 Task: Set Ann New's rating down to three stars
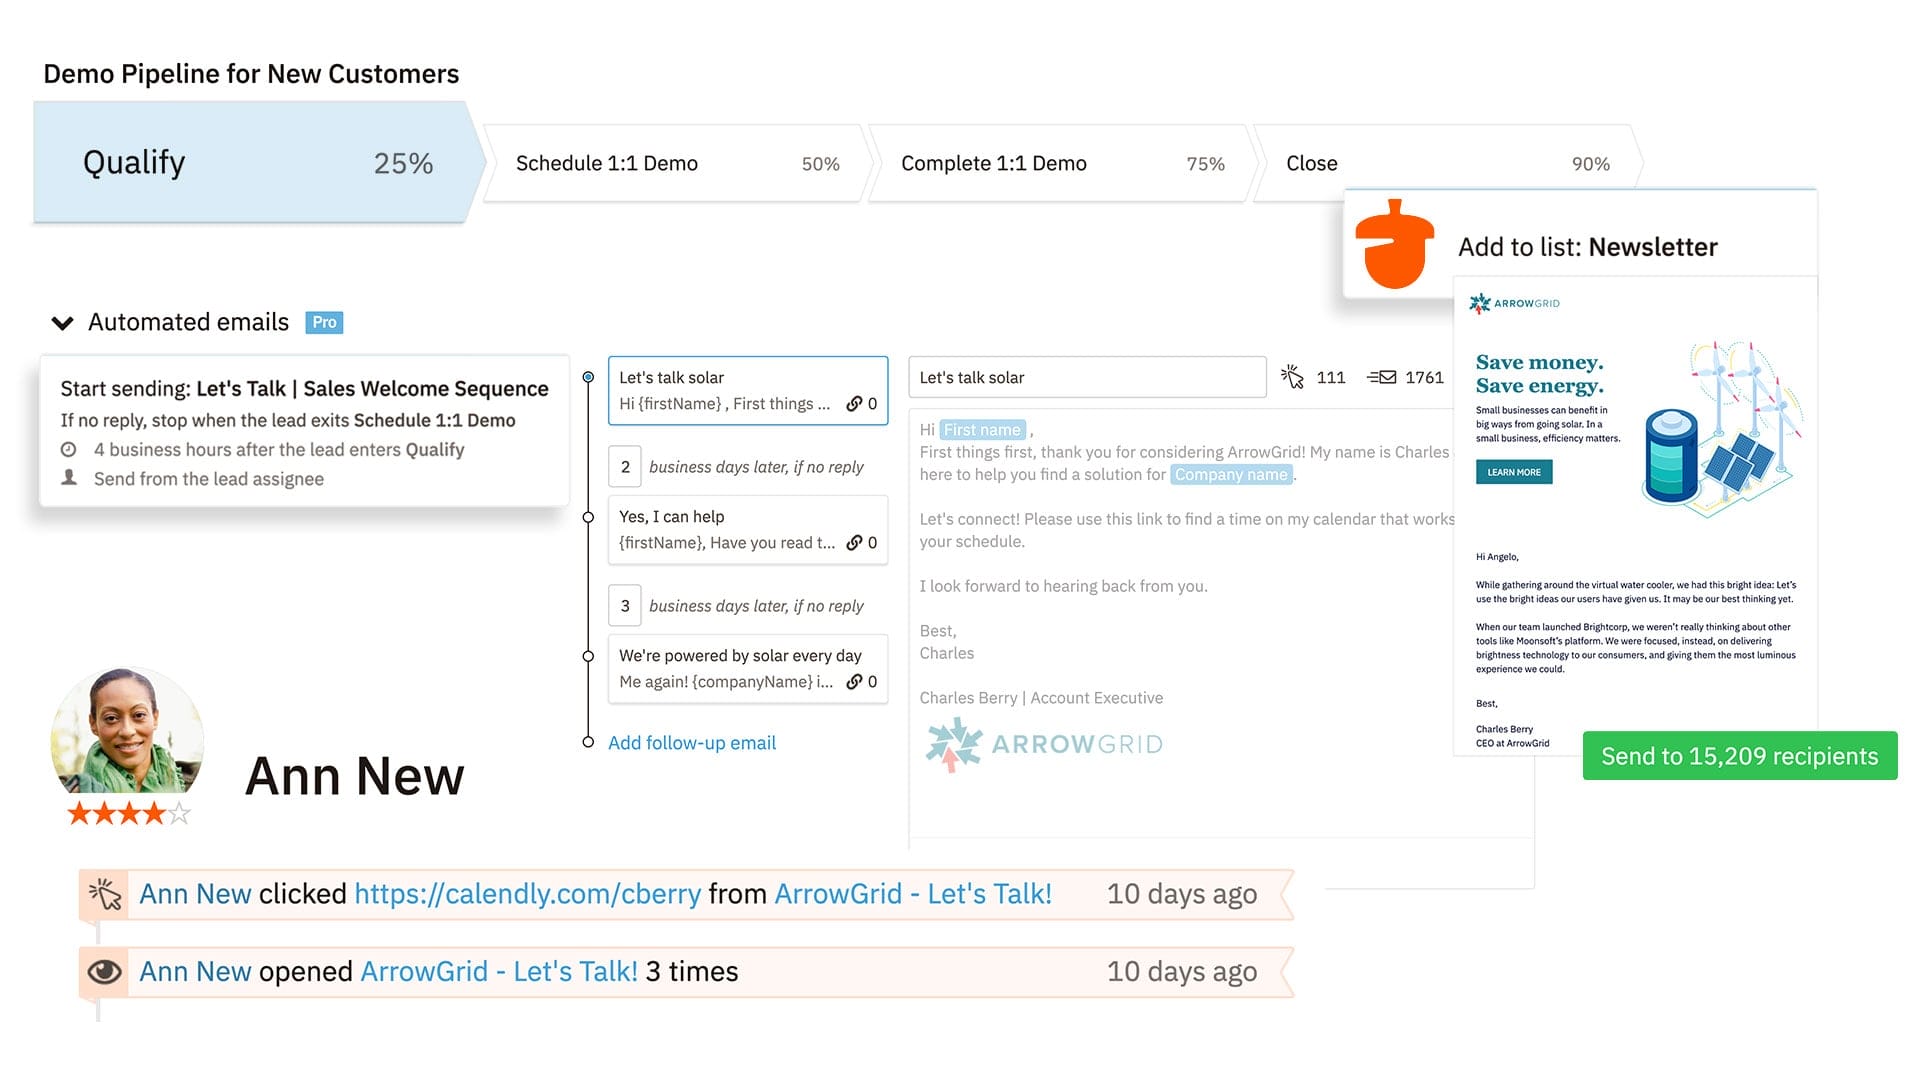tap(128, 812)
